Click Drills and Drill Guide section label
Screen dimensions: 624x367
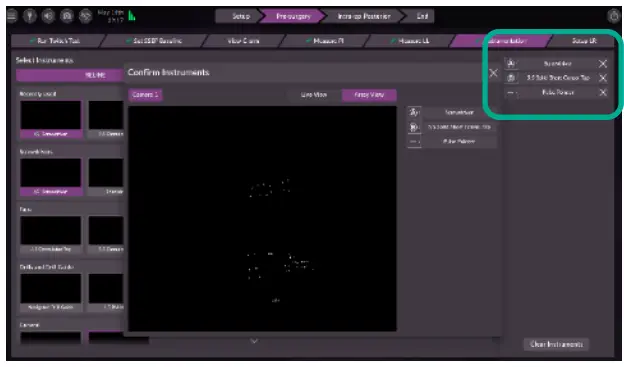click(47, 267)
